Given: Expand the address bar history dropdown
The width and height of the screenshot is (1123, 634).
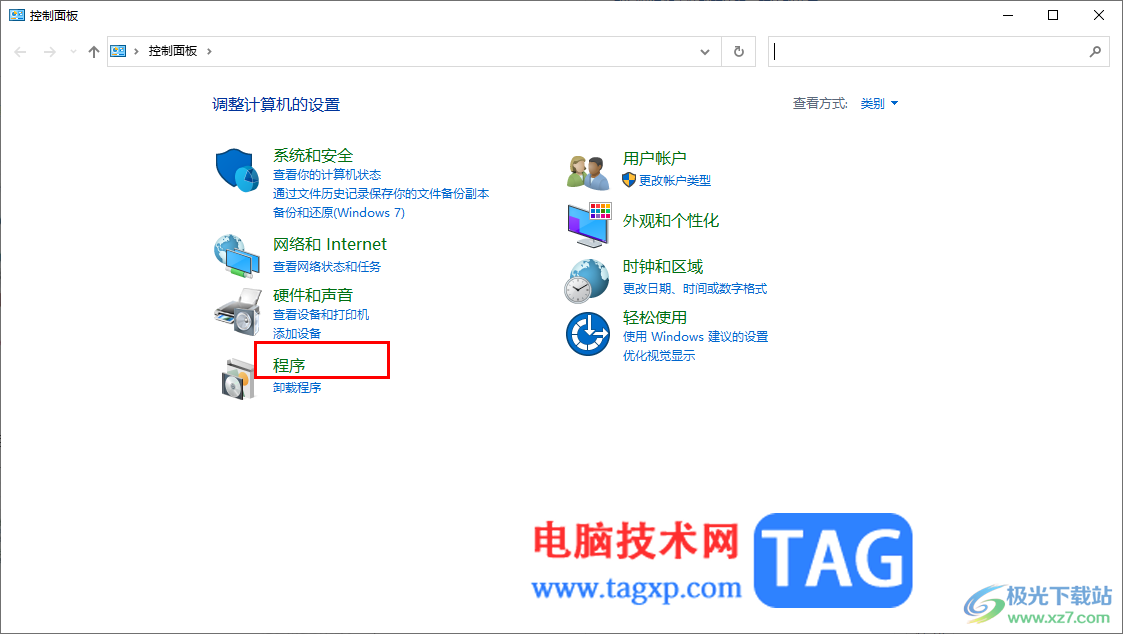Looking at the screenshot, I should pos(705,52).
